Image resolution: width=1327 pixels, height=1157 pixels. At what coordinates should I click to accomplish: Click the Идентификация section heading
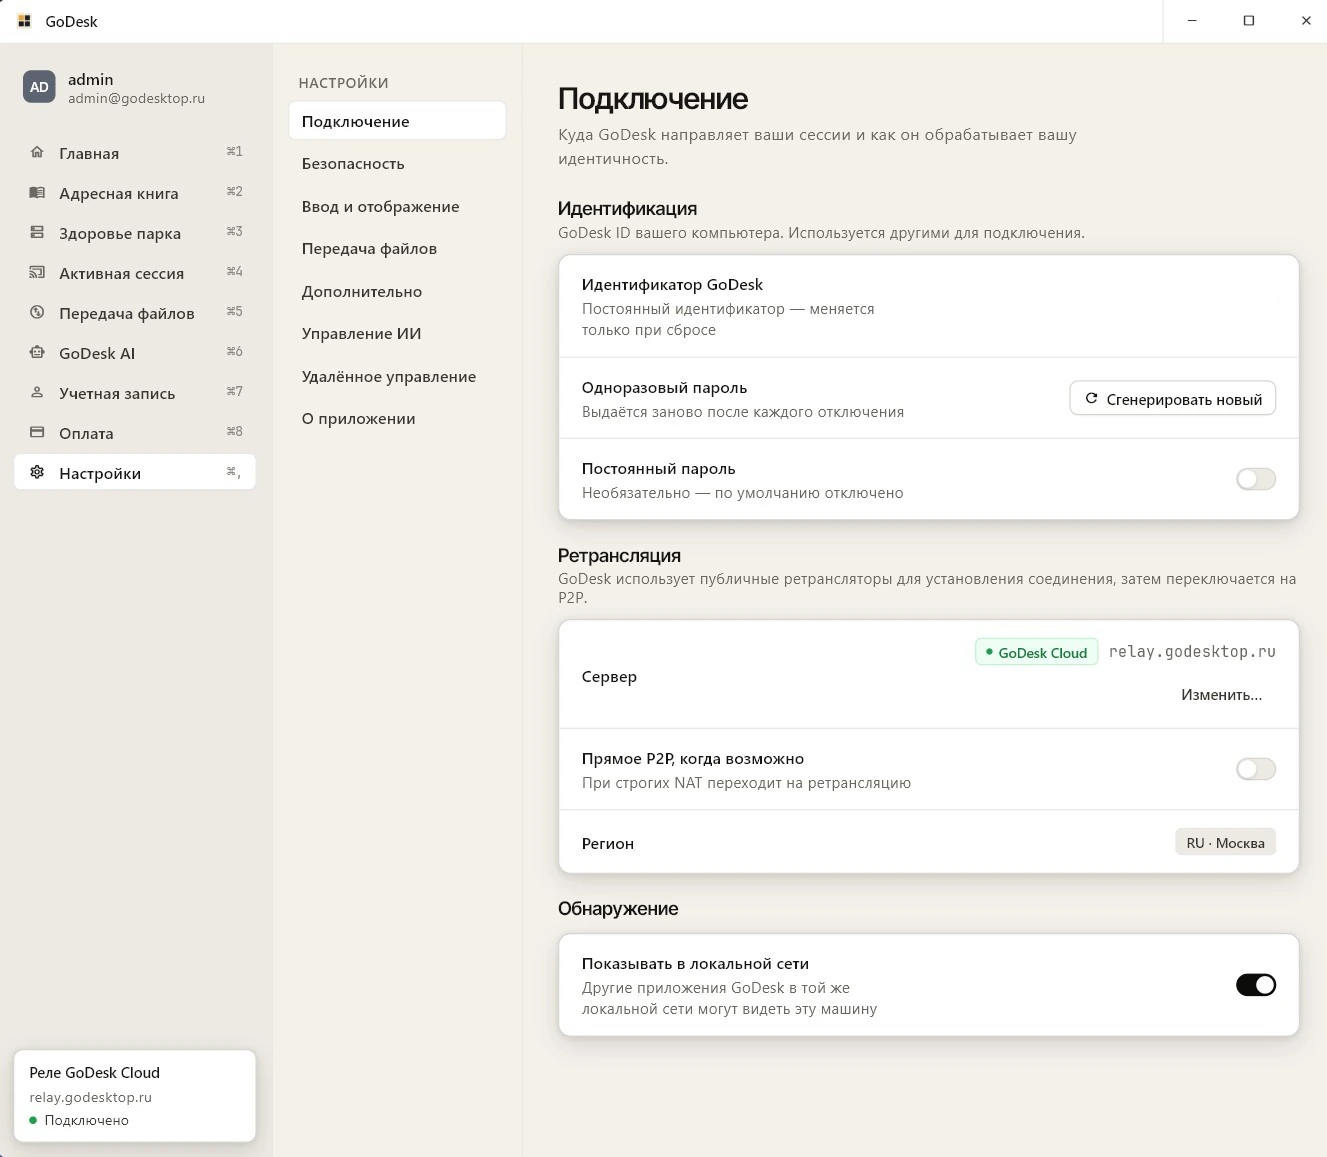627,208
